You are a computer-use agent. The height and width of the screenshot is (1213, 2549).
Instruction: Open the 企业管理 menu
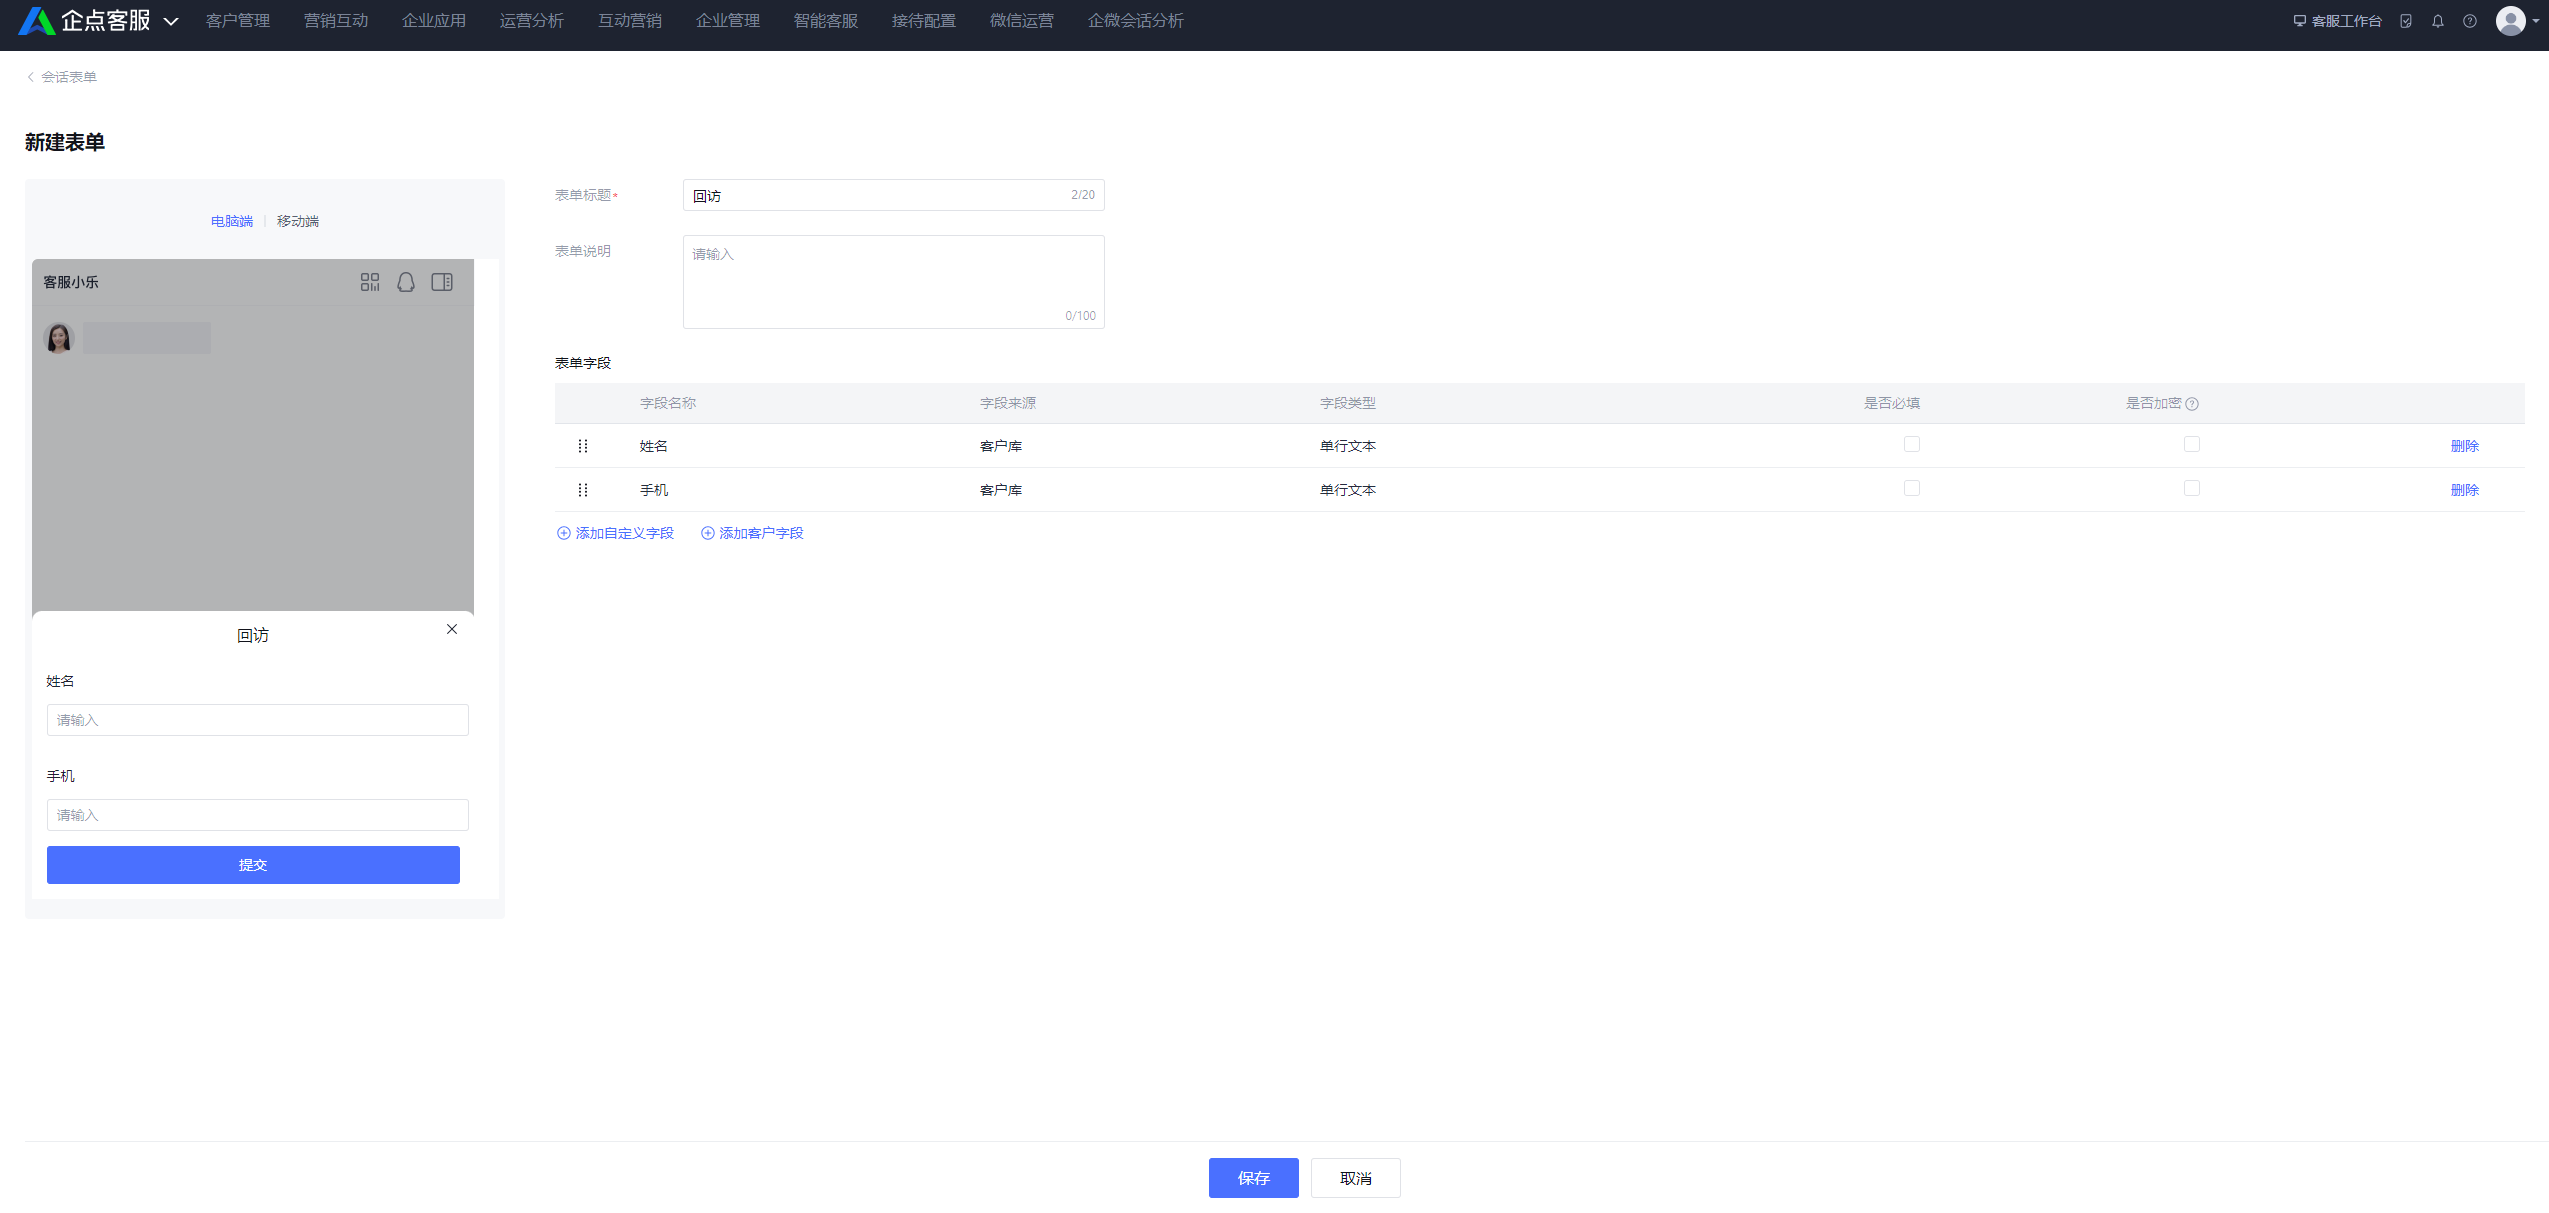coord(728,21)
